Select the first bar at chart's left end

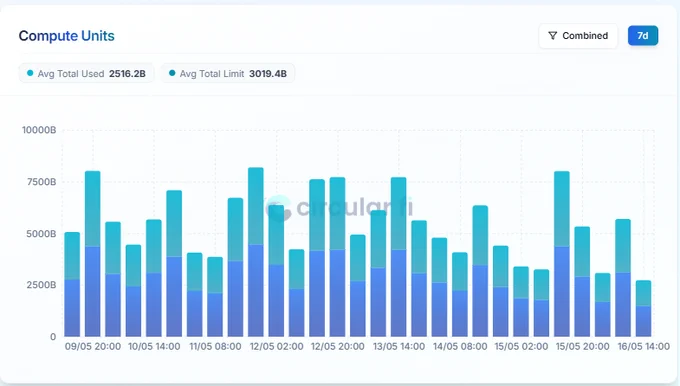72,285
